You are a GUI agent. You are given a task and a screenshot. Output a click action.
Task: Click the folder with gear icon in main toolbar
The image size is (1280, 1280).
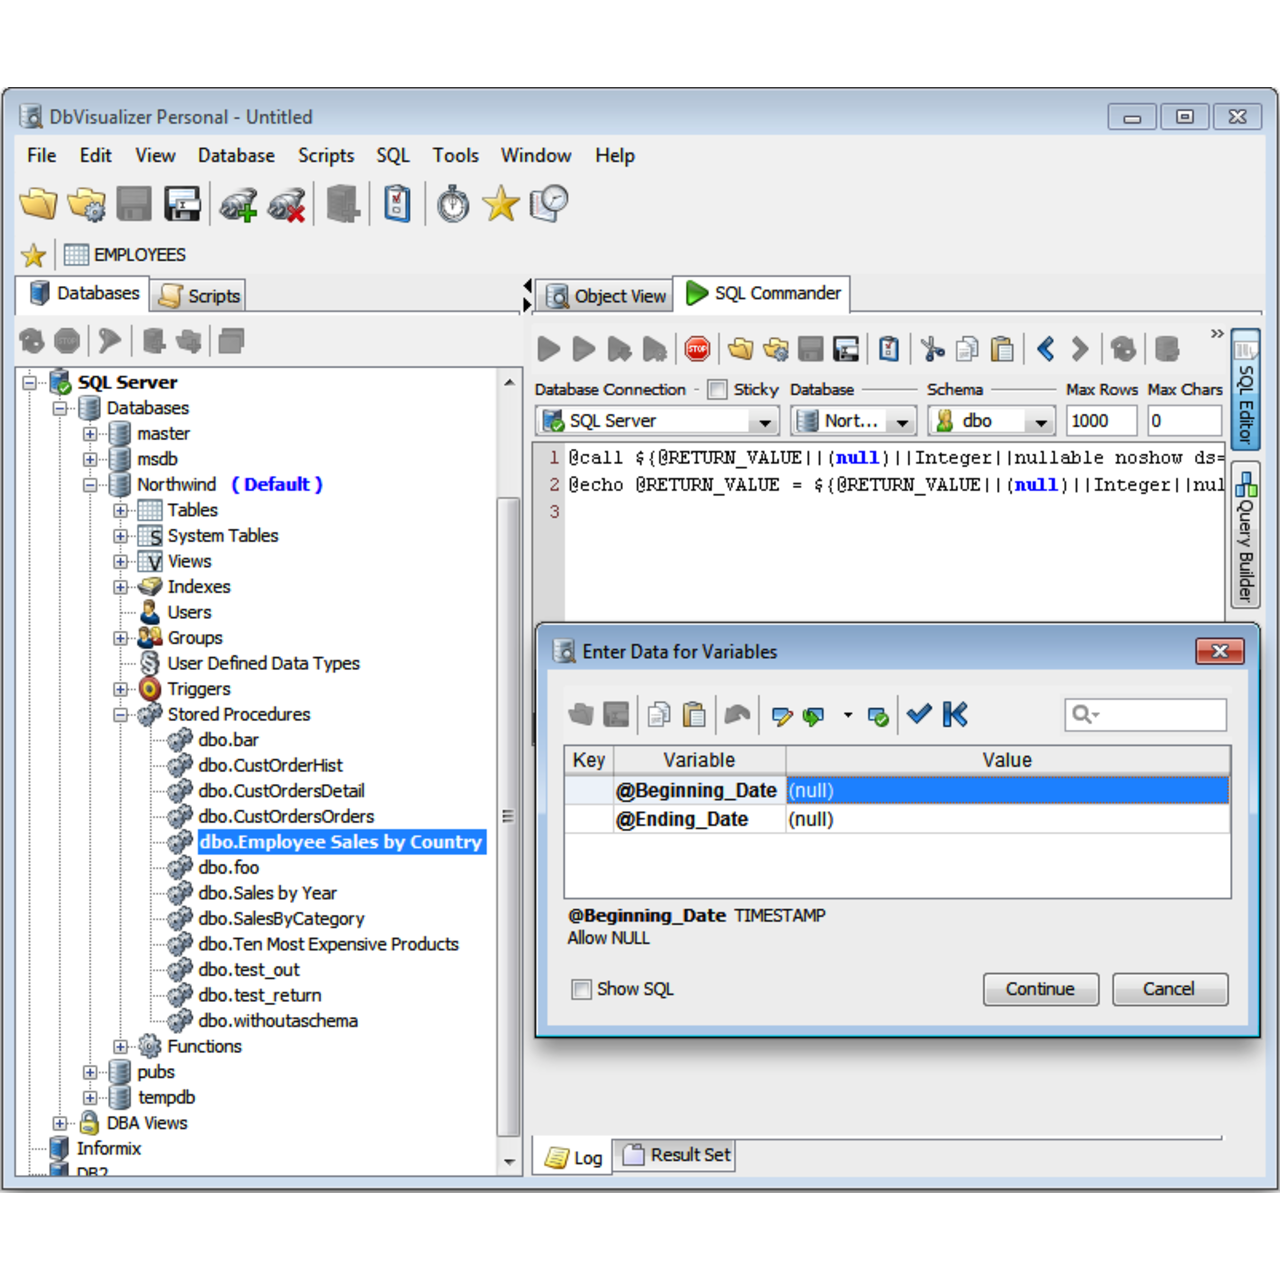(x=87, y=204)
